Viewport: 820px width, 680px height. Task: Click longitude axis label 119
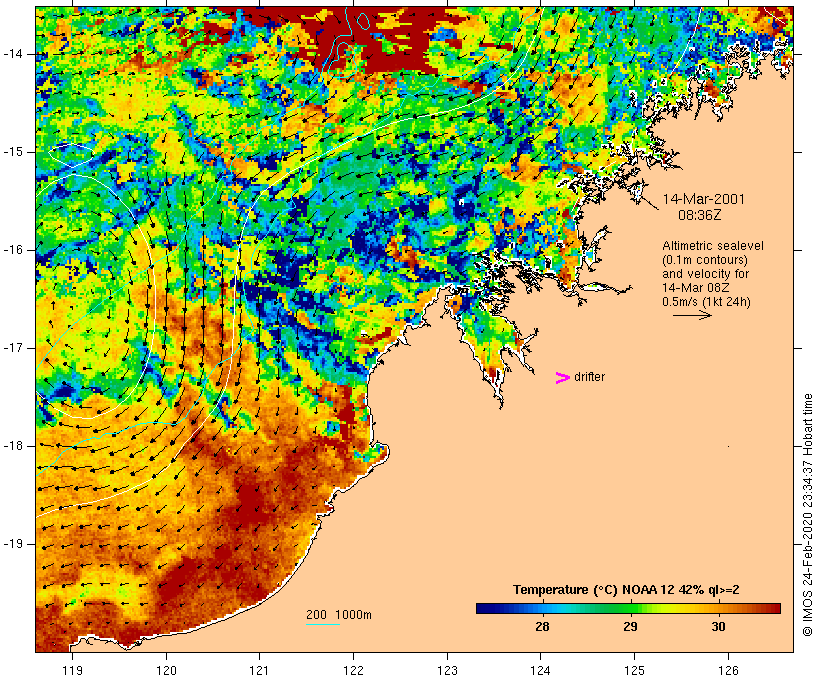[72, 670]
